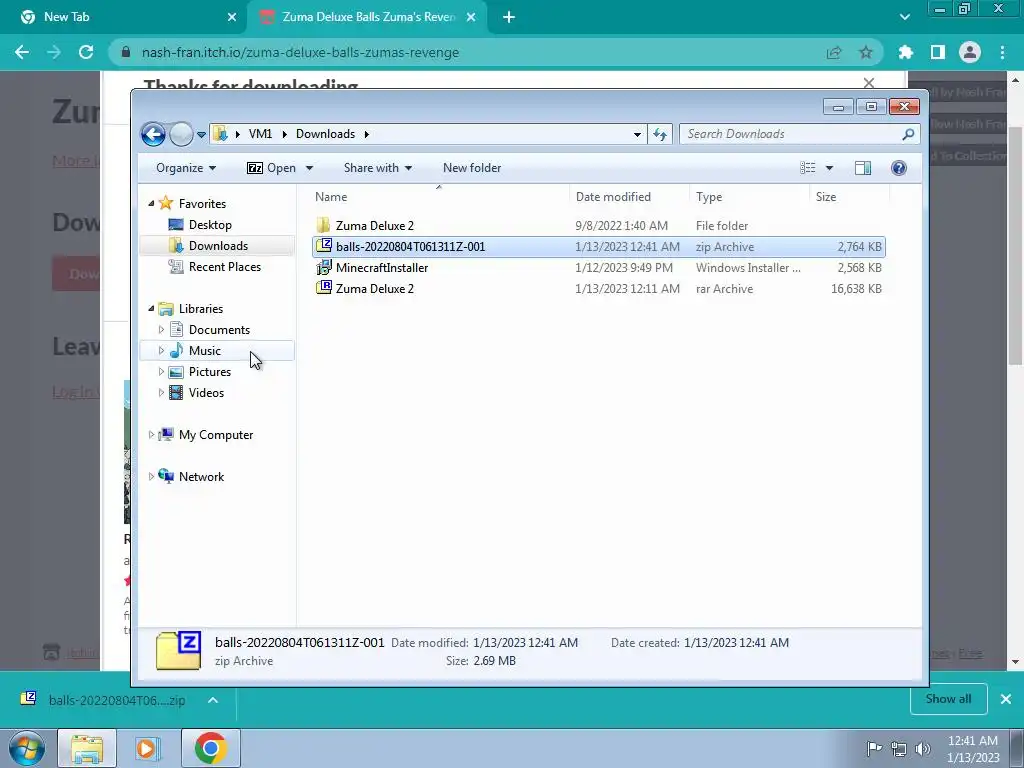
Task: Change the view with the views icon
Action: tap(808, 168)
